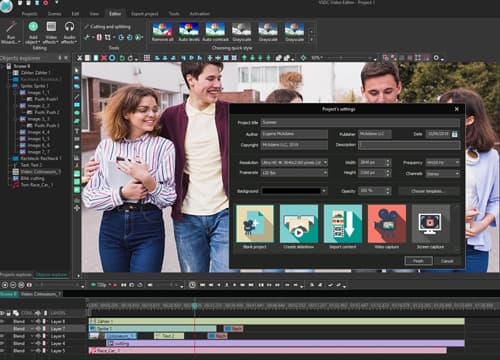500x360 pixels.
Task: Toggle visibility of Layer 4
Action: [x=2, y=343]
